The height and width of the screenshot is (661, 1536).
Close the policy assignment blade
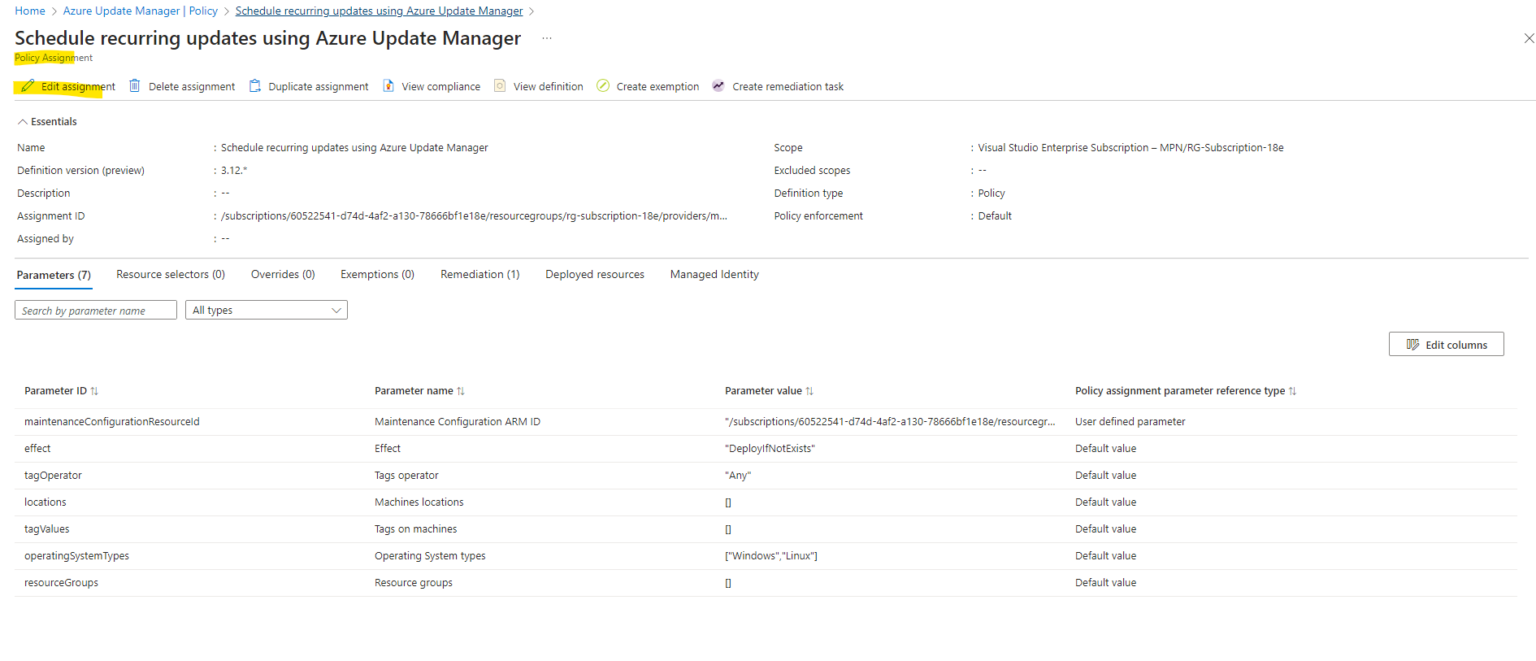point(1527,39)
